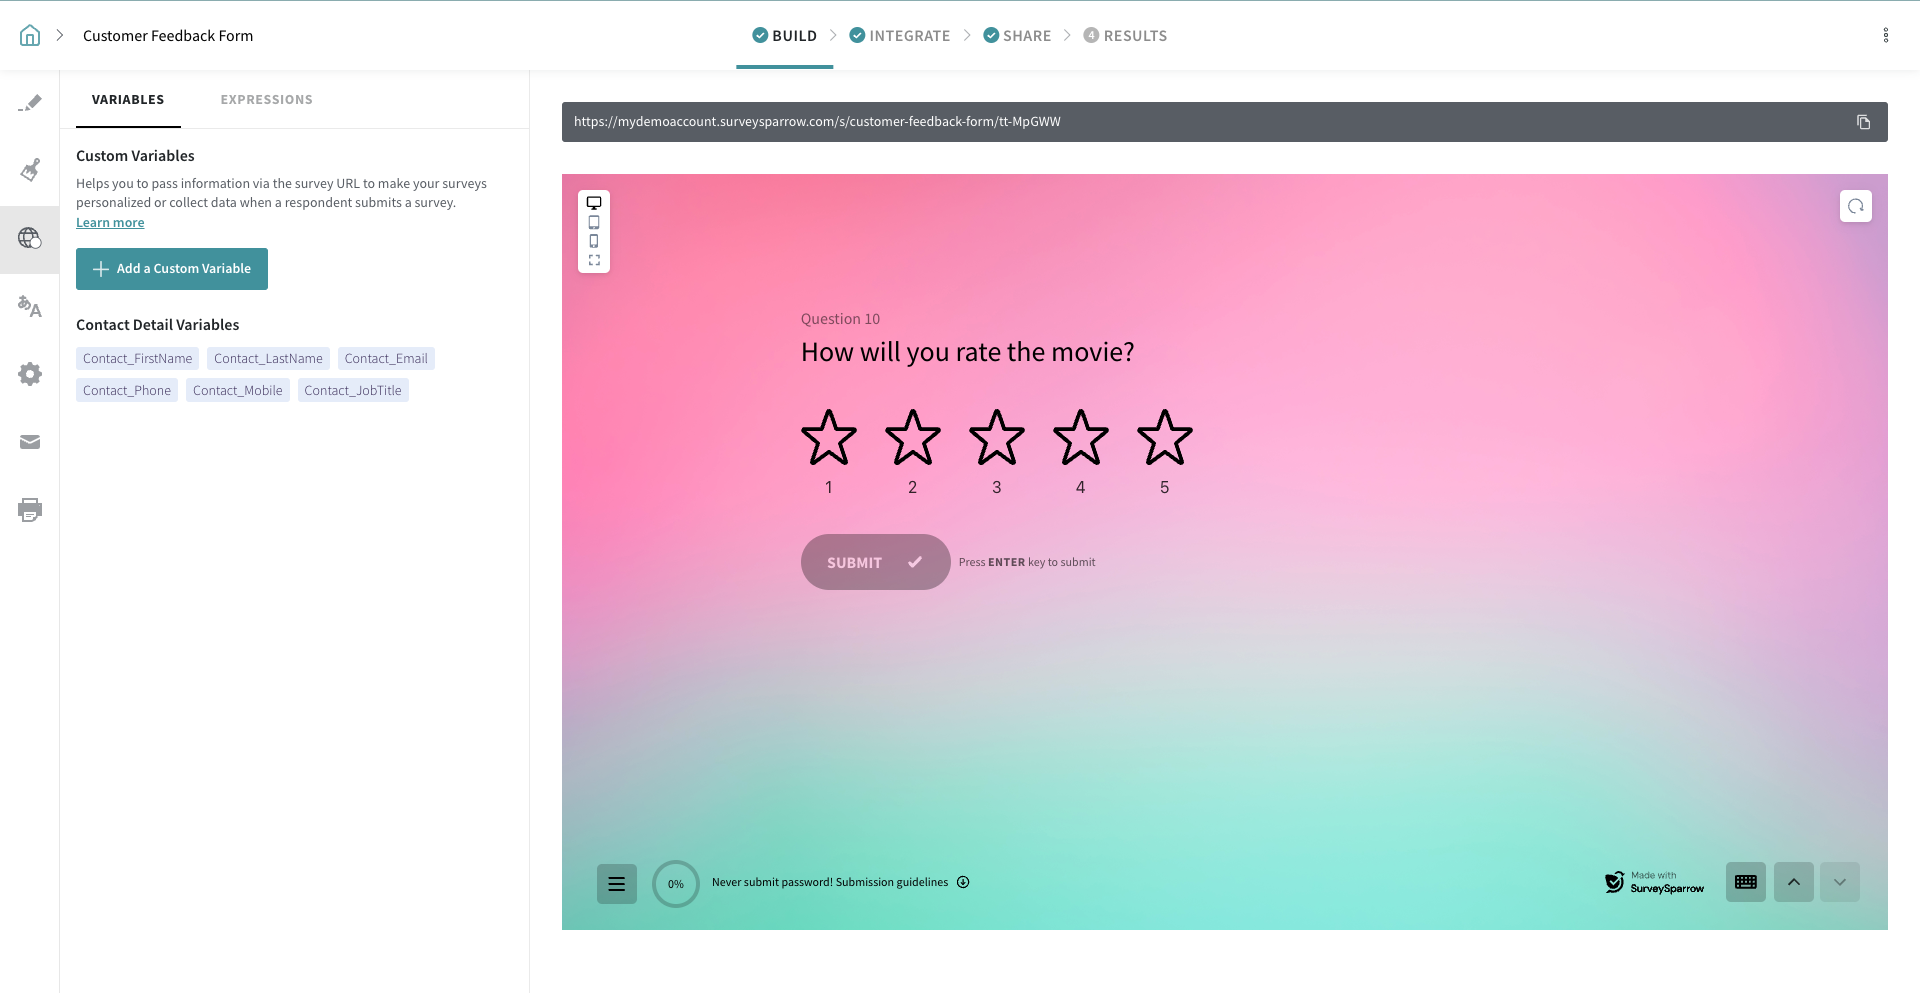This screenshot has height=993, width=1920.
Task: Open the translation languages sidebar icon
Action: coord(30,307)
